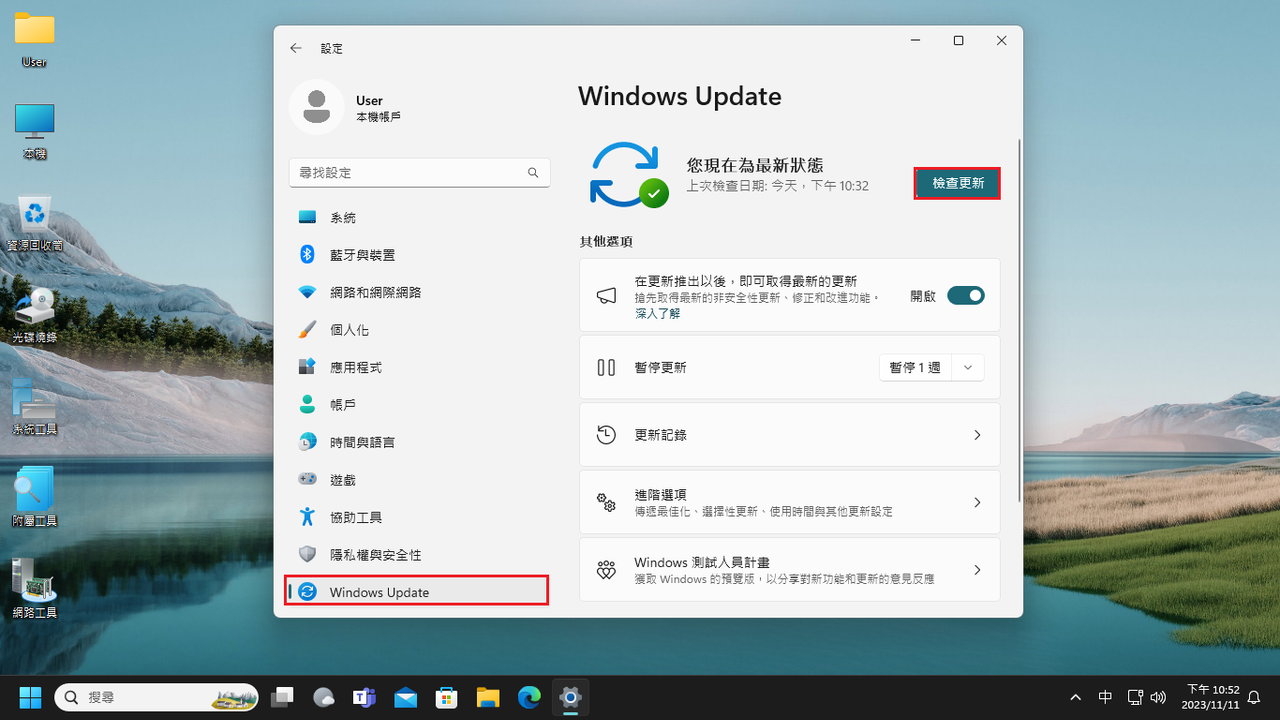Click the Settings window vertical scrollbar
Image resolution: width=1280 pixels, height=720 pixels.
click(1019, 320)
